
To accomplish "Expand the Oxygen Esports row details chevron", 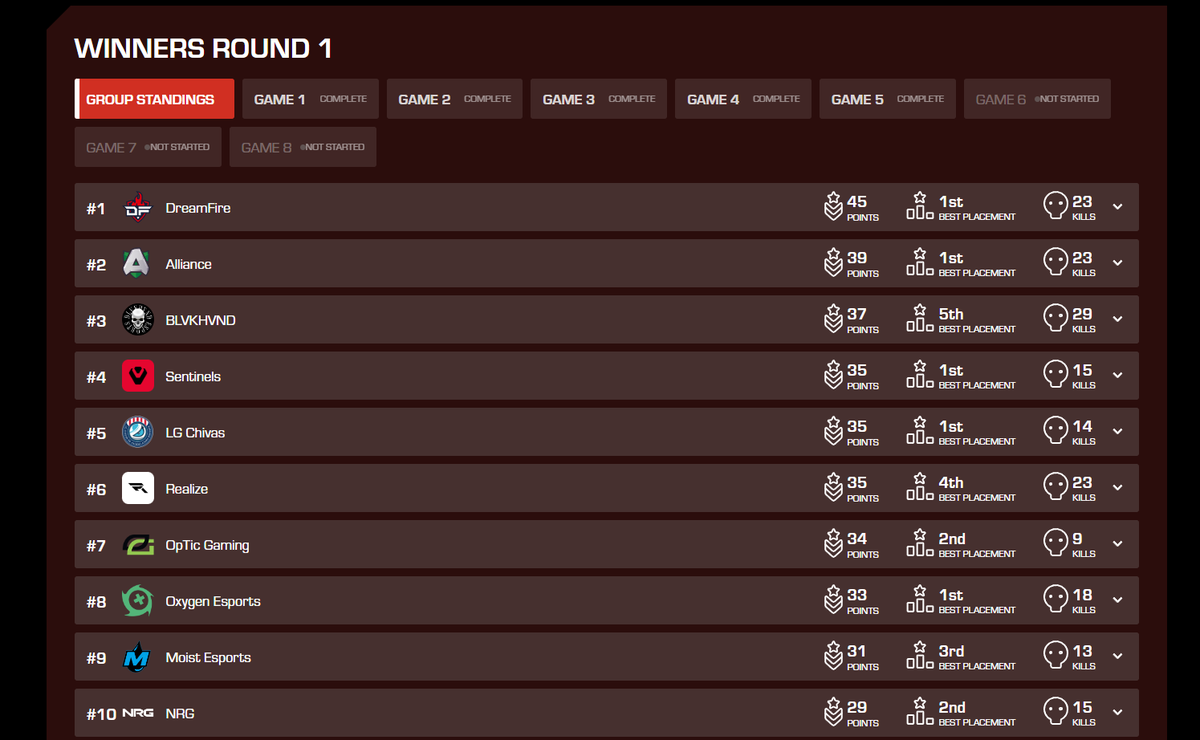I will click(x=1118, y=600).
